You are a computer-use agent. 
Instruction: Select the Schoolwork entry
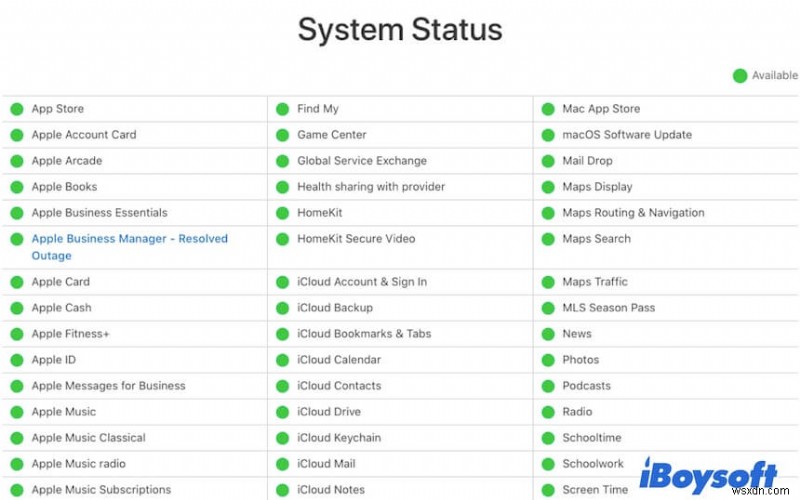593,464
